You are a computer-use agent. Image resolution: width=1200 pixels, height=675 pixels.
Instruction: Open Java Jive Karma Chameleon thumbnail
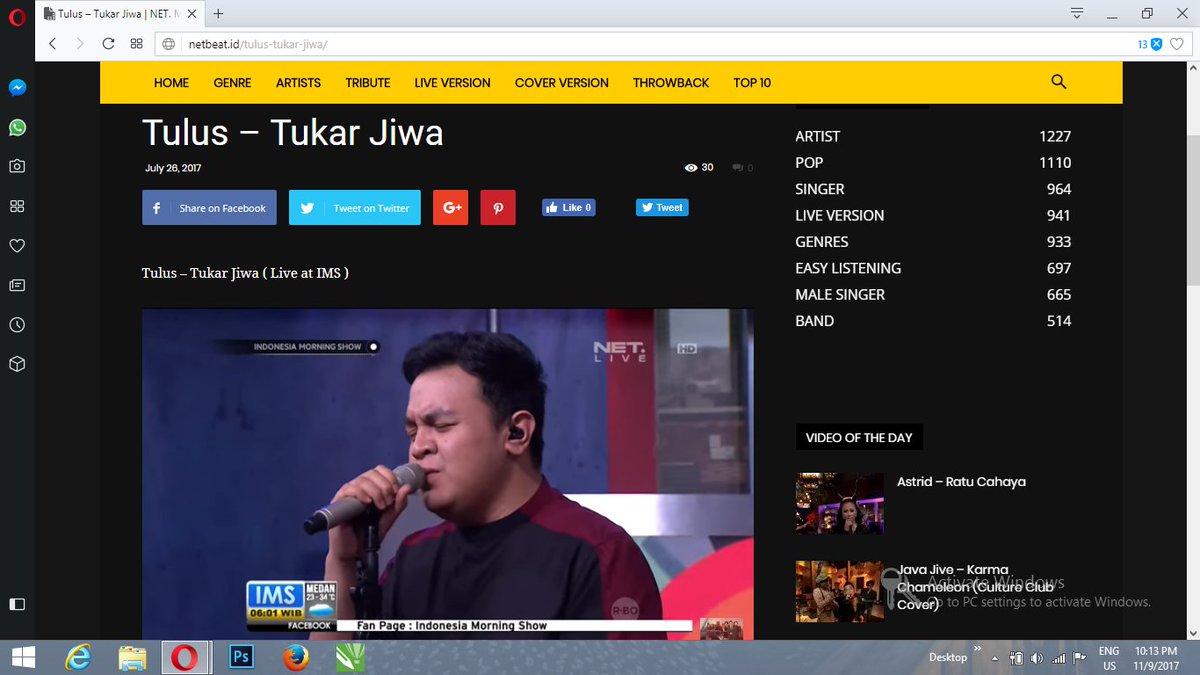(840, 591)
